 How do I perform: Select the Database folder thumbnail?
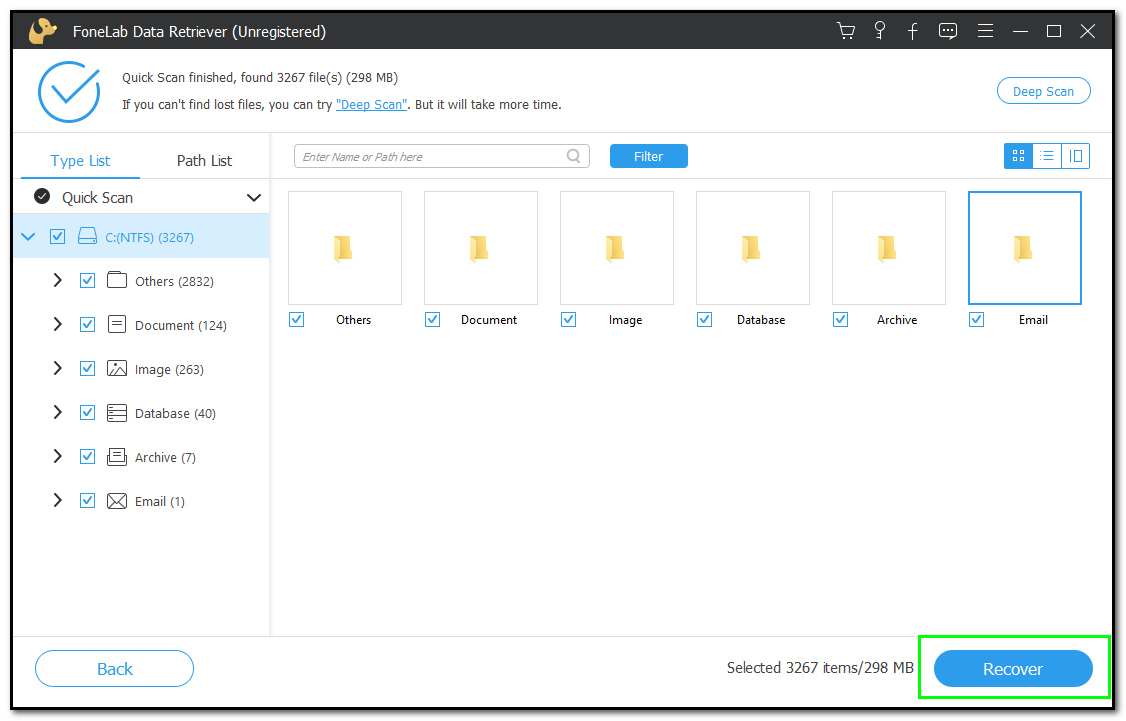click(753, 248)
